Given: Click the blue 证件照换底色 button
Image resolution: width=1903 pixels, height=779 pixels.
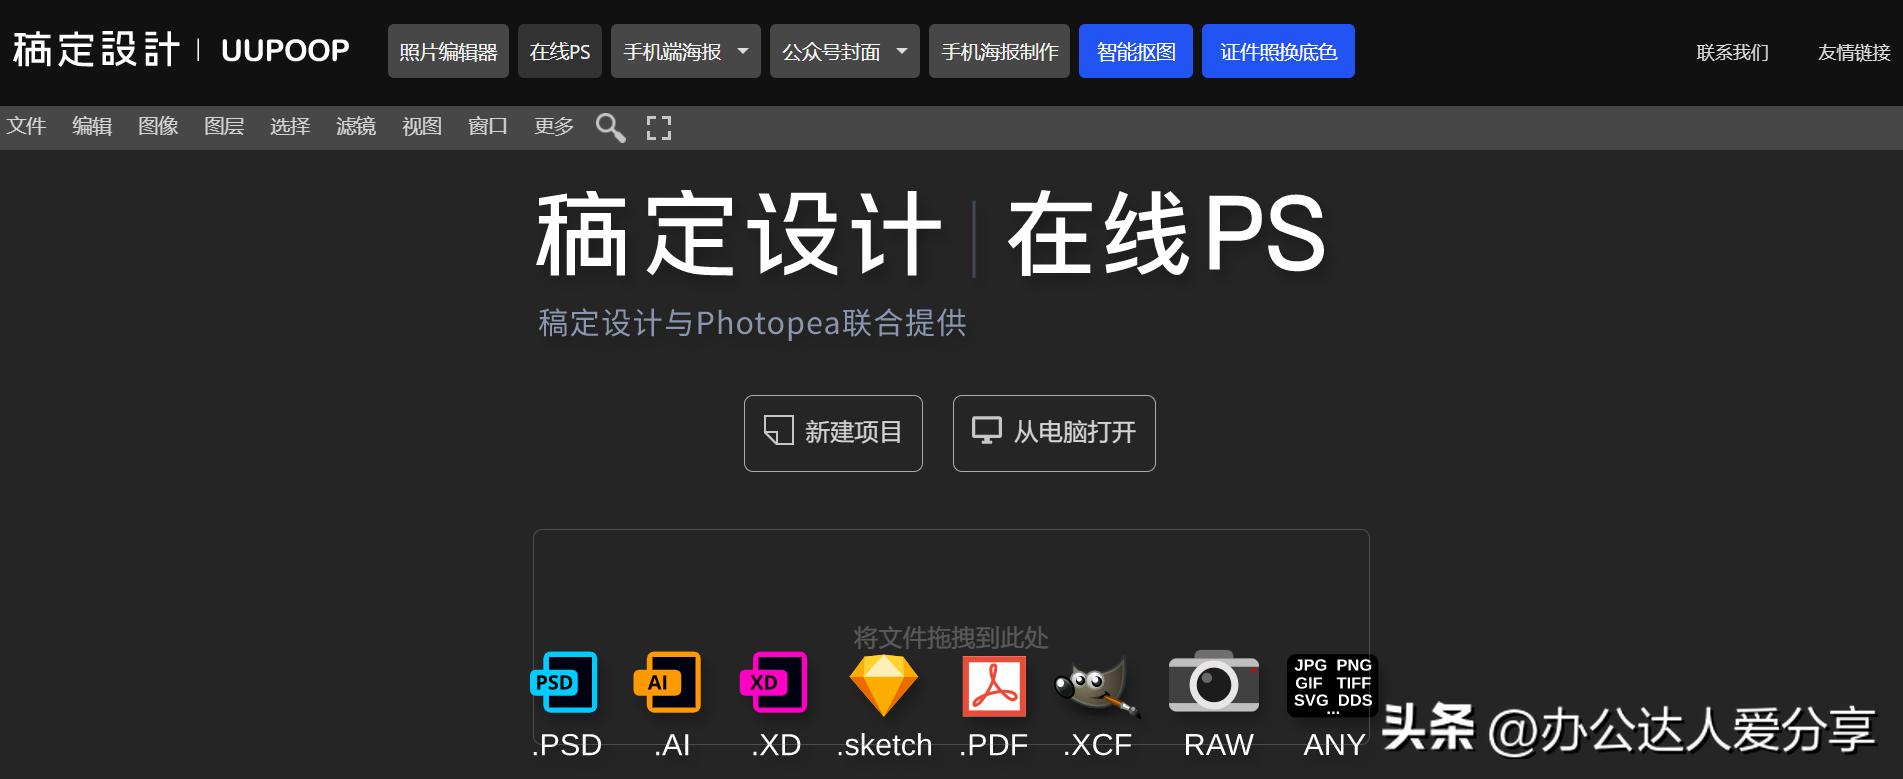Looking at the screenshot, I should click(x=1278, y=51).
